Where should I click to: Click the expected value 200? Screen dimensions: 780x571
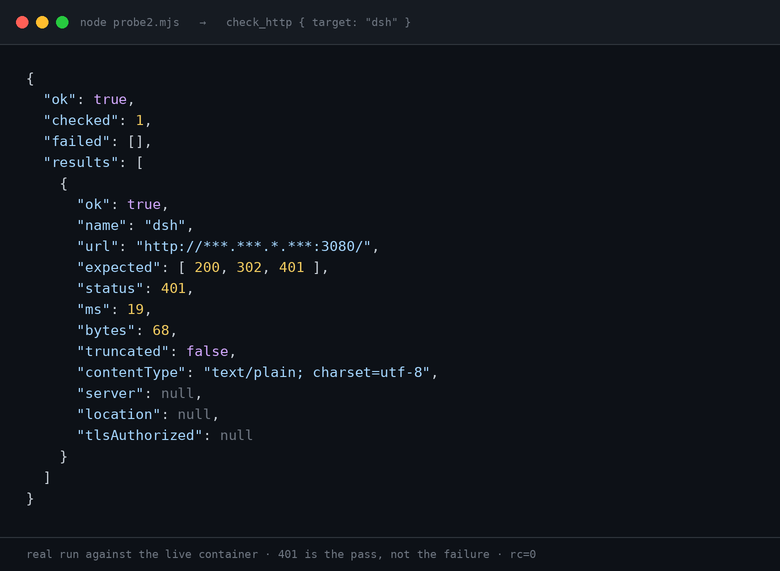tap(207, 267)
